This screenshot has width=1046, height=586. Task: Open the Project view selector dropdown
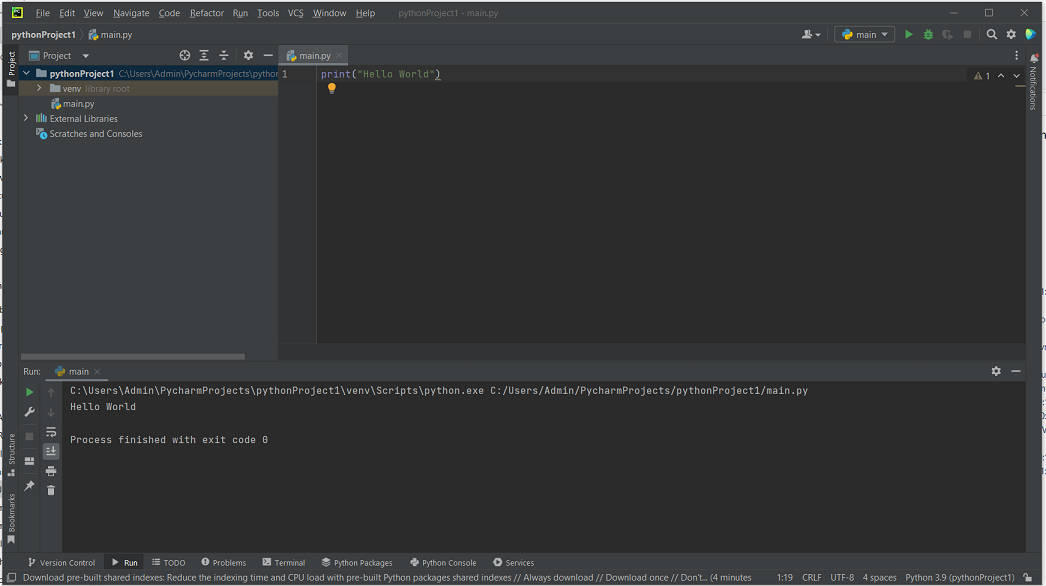coord(59,55)
